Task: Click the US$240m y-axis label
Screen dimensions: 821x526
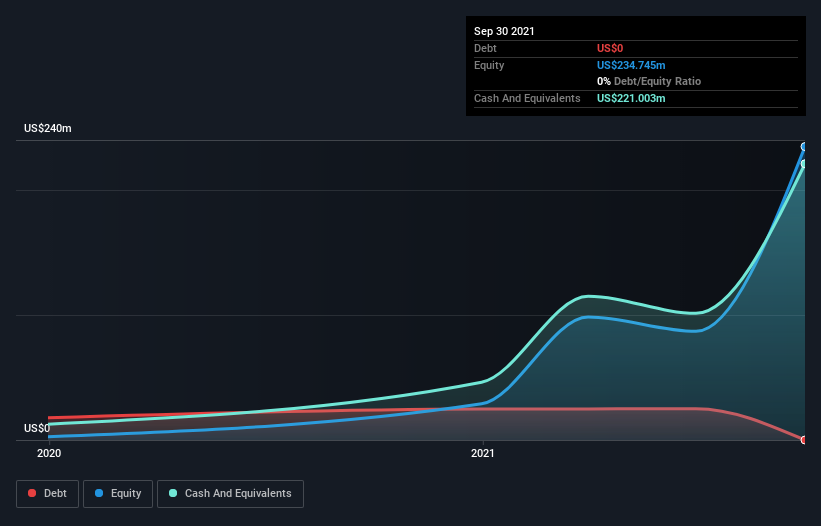Action: (x=48, y=128)
